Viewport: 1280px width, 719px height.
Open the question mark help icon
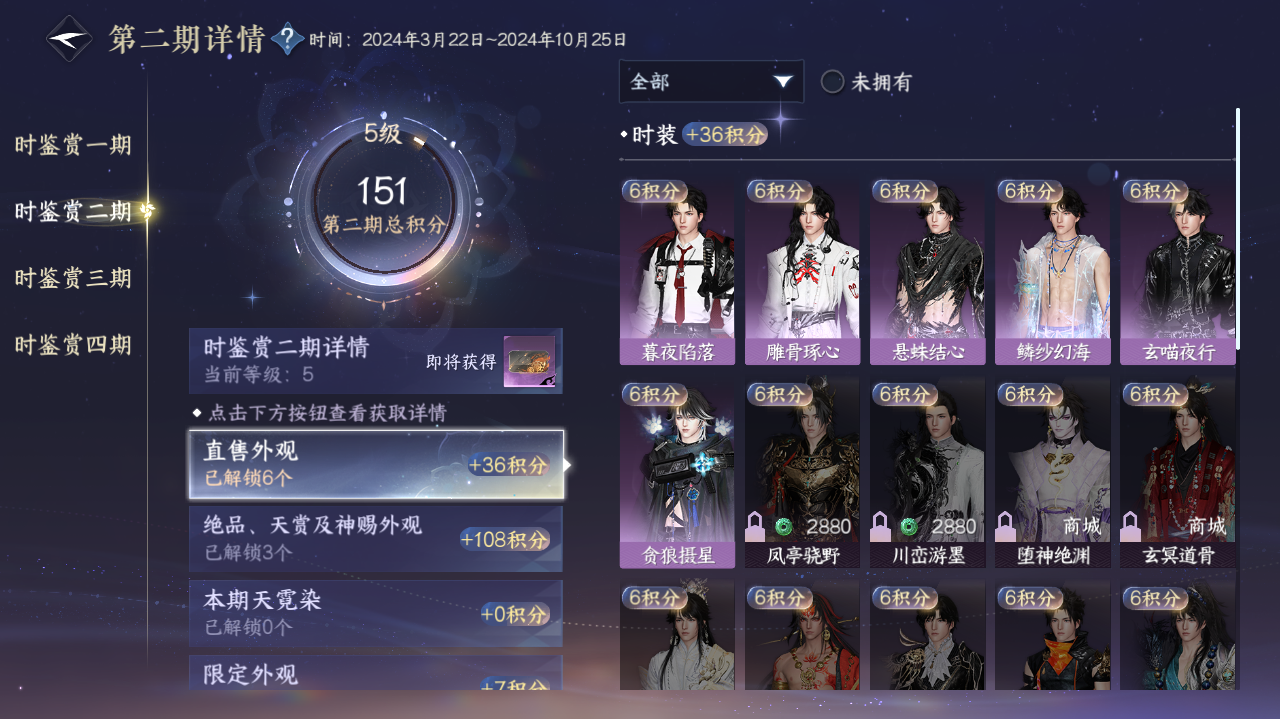coord(288,39)
